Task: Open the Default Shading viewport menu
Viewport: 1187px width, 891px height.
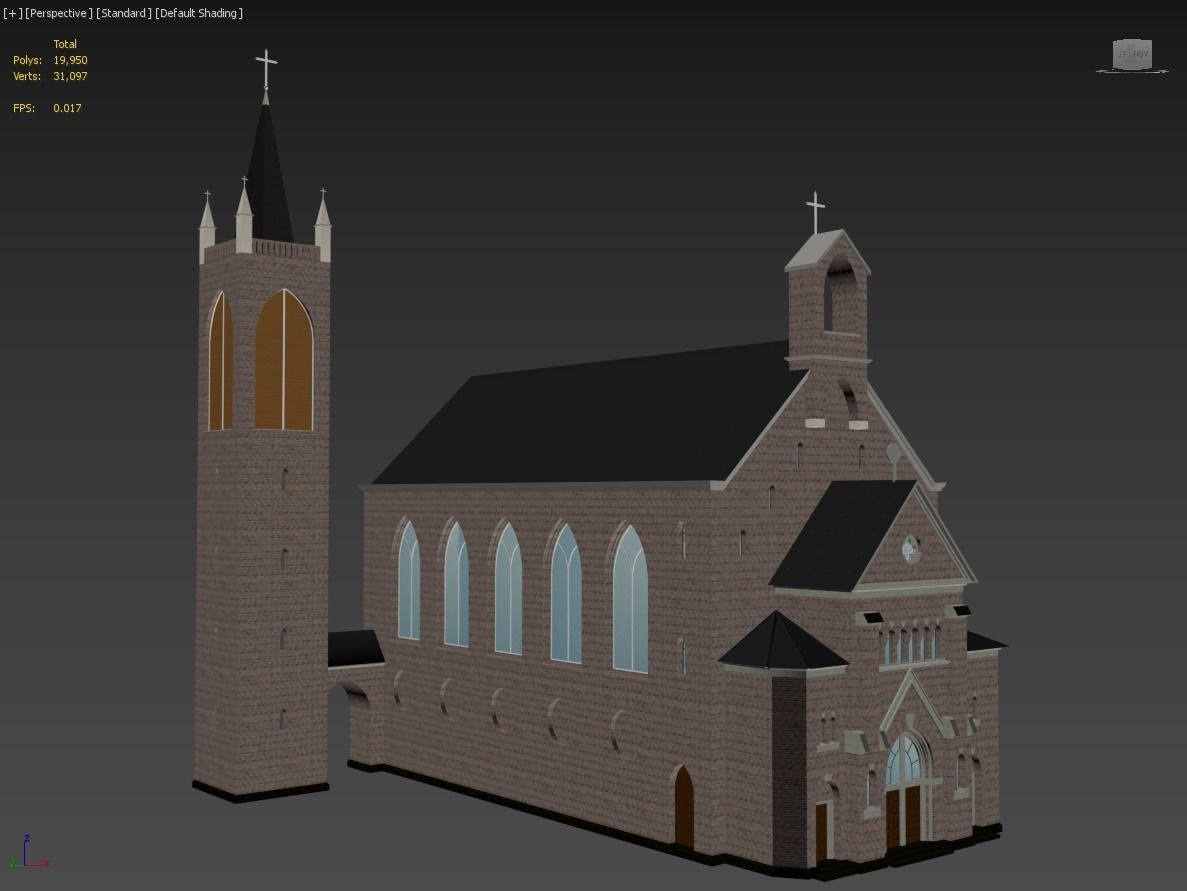Action: (x=199, y=13)
